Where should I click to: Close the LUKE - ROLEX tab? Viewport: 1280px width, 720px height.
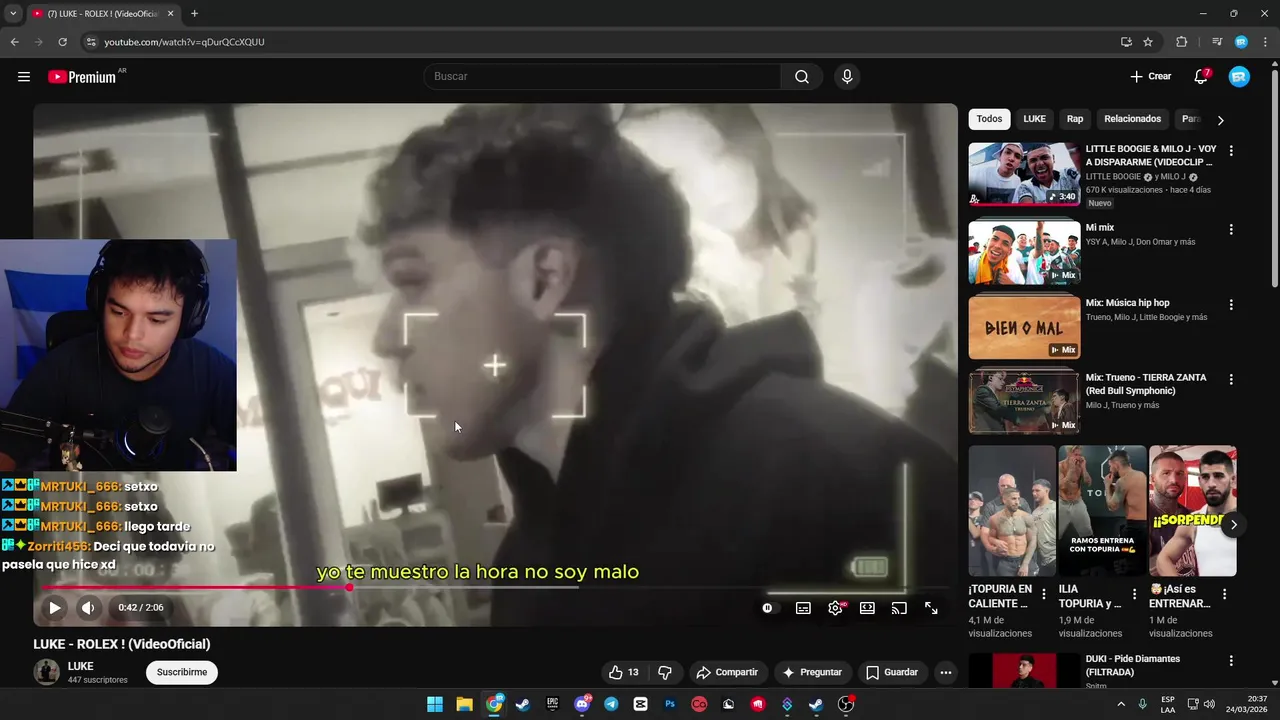click(x=171, y=14)
